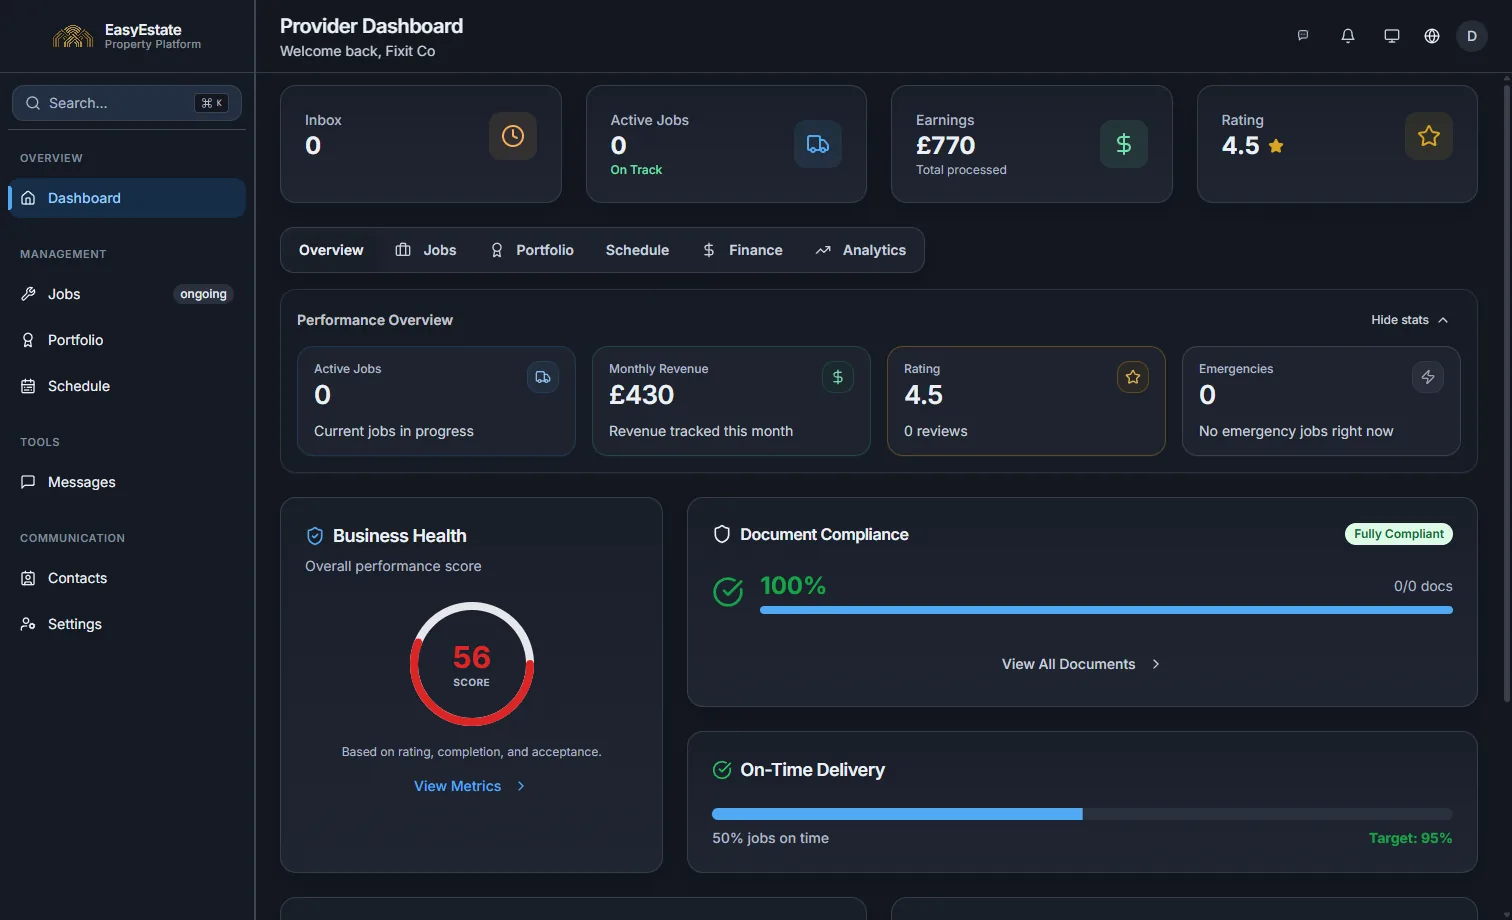Open the Analytics tab
1512x920 pixels.
click(x=861, y=250)
